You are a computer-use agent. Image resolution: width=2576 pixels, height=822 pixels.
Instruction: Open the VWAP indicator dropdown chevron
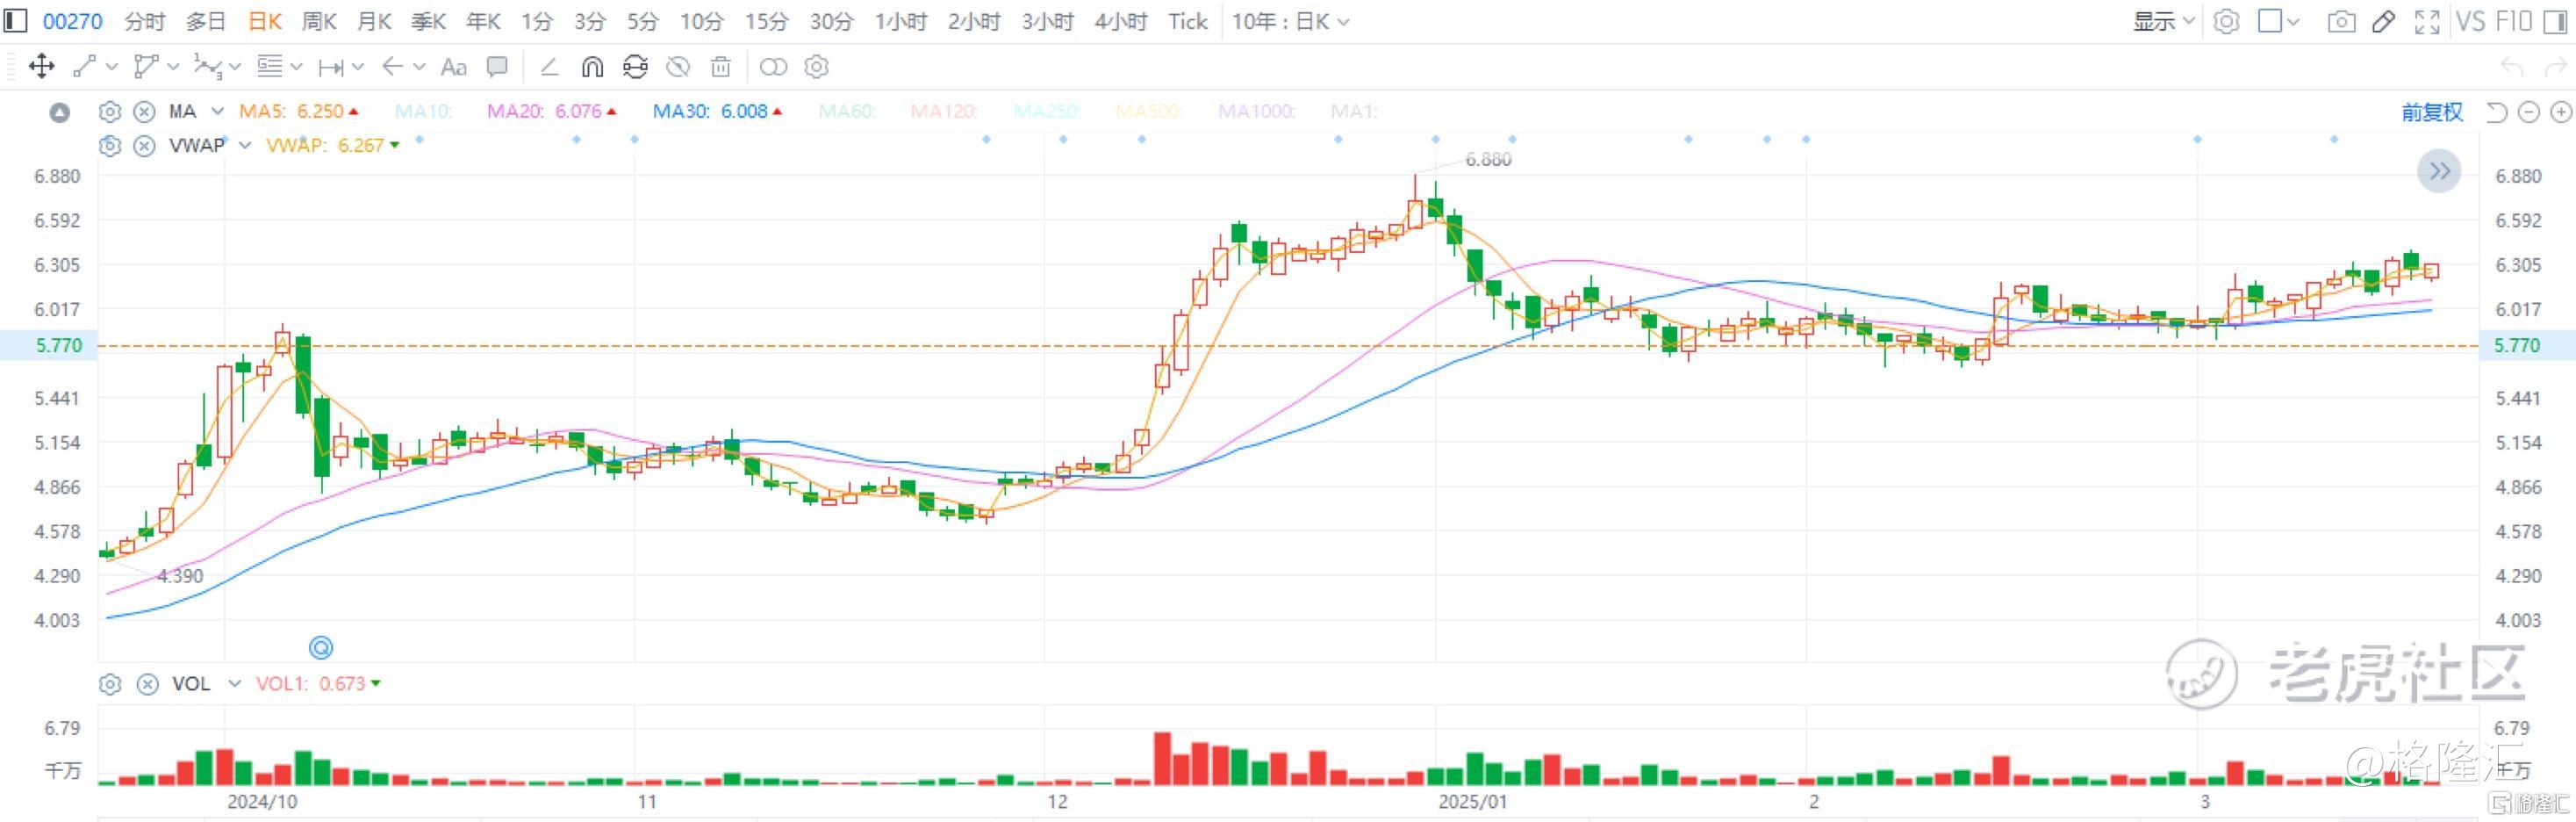pyautogui.click(x=244, y=146)
